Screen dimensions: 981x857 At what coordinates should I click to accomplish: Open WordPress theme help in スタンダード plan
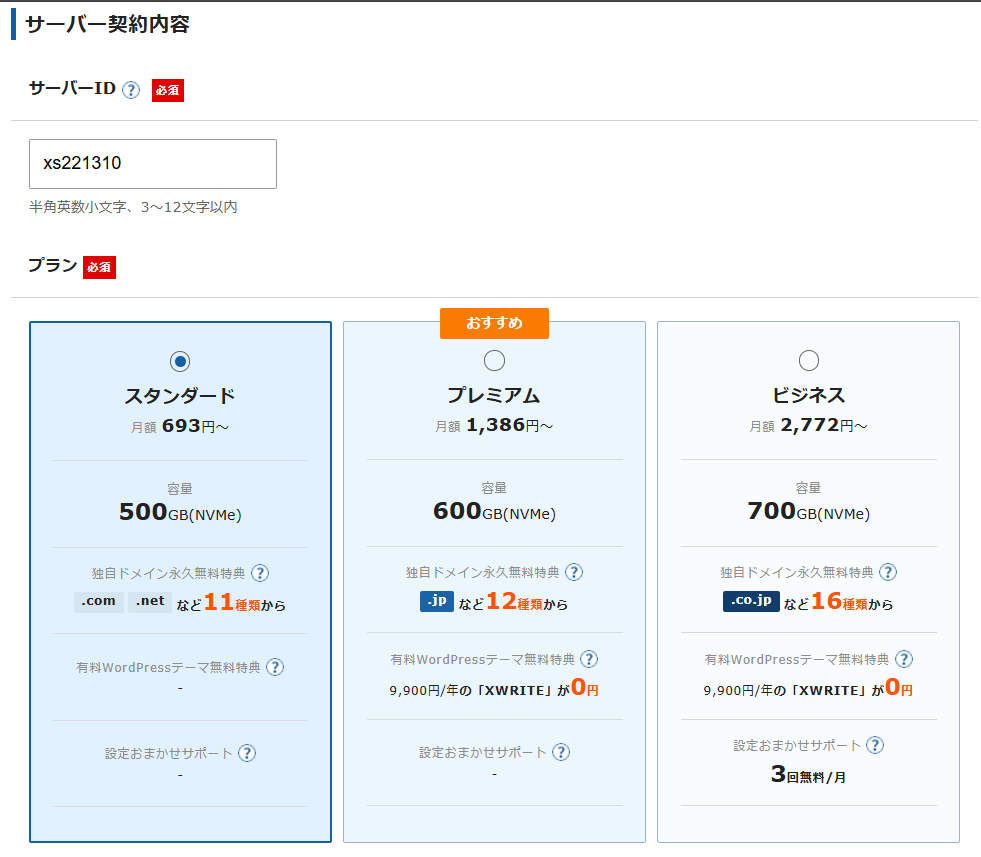click(x=275, y=667)
